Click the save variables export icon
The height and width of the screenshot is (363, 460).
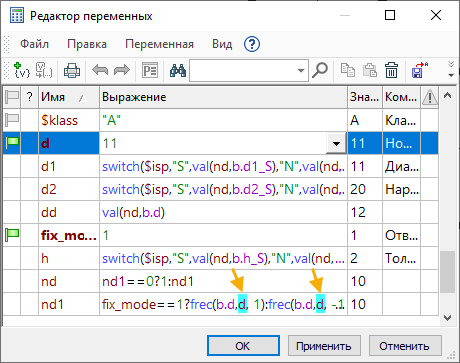420,70
